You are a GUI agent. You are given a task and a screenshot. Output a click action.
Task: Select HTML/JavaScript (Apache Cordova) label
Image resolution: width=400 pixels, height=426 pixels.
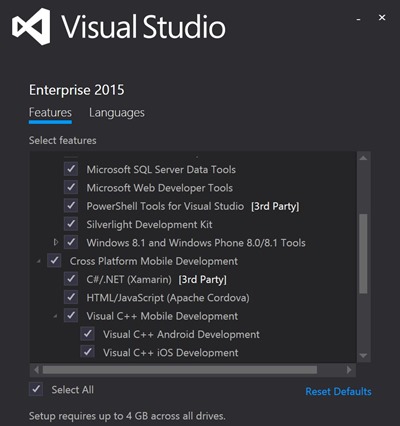pyautogui.click(x=168, y=298)
